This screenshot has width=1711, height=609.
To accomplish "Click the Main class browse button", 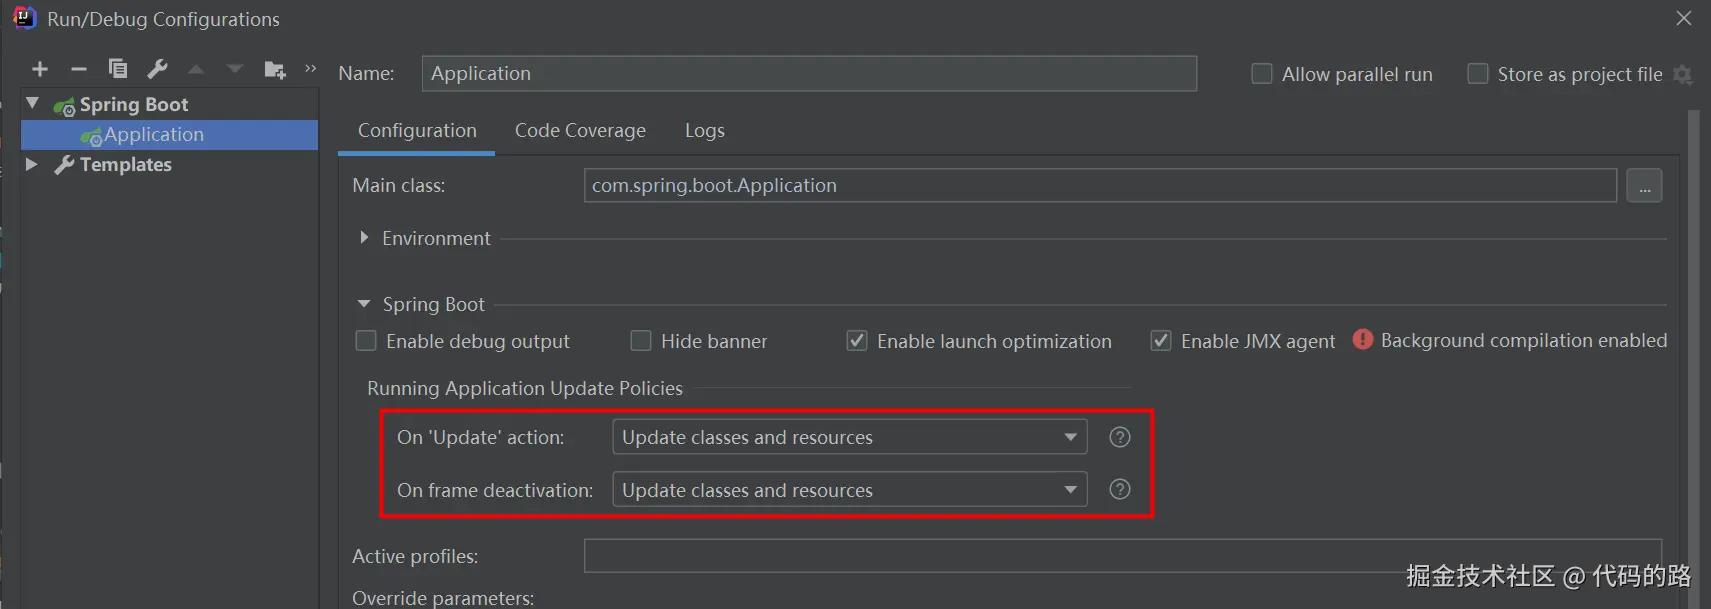I will click(x=1644, y=186).
